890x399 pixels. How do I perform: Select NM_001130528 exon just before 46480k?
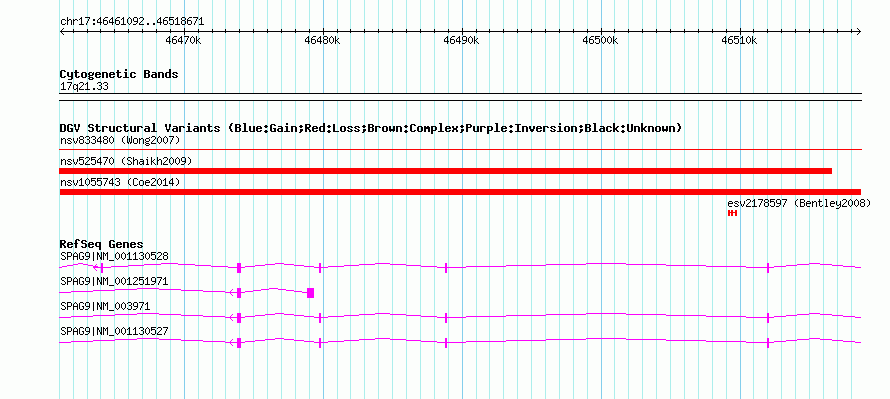coord(320,268)
